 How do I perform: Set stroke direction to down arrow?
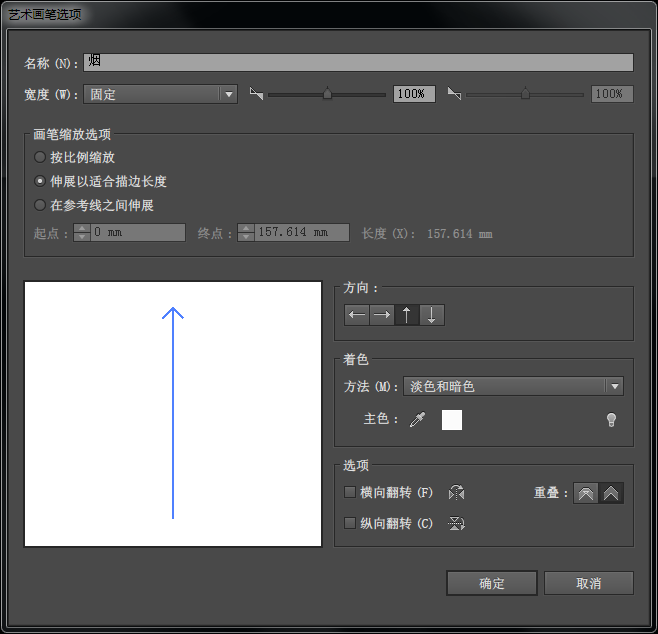(432, 315)
